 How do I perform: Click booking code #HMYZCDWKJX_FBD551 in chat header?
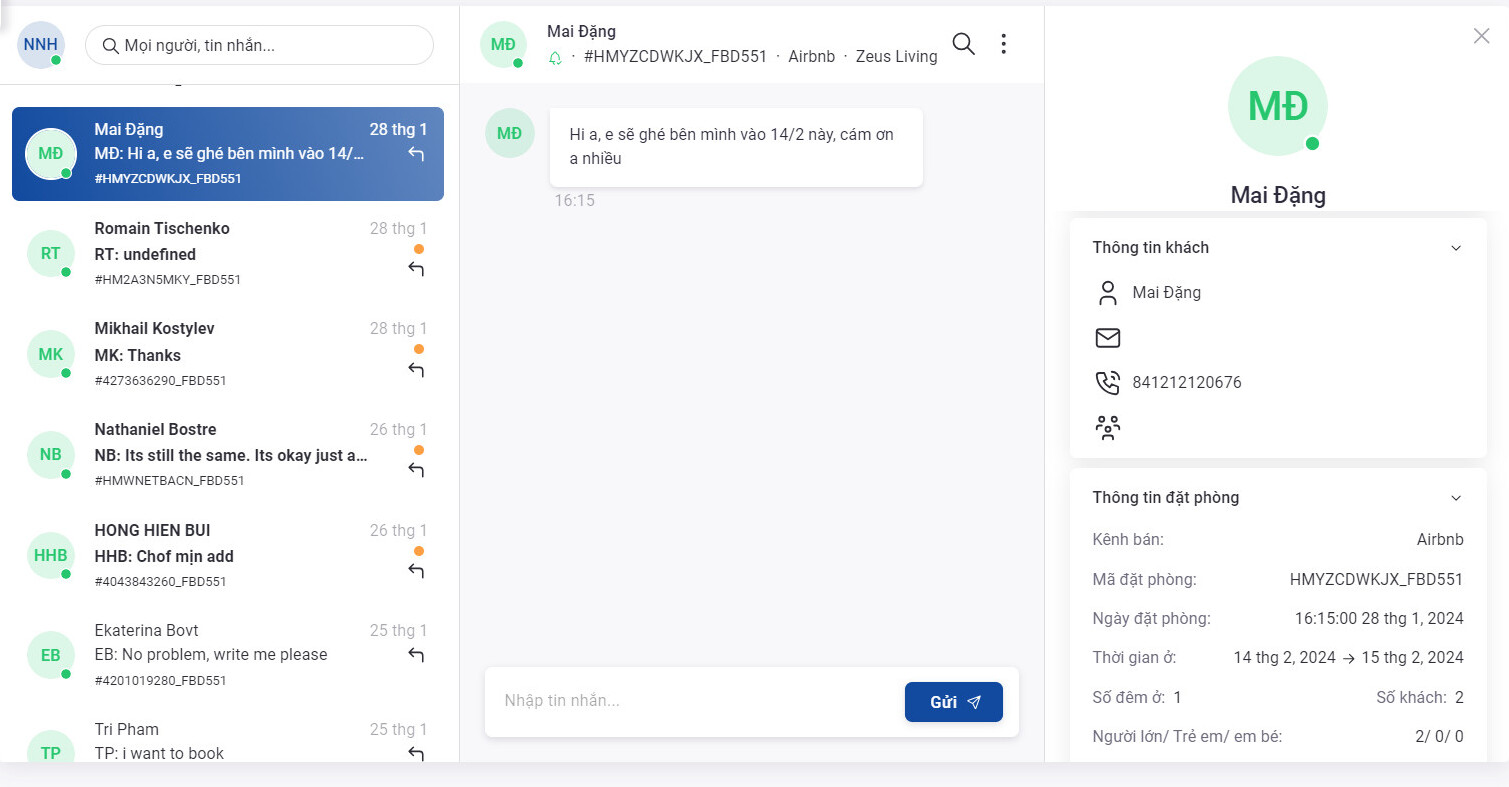[x=676, y=57]
